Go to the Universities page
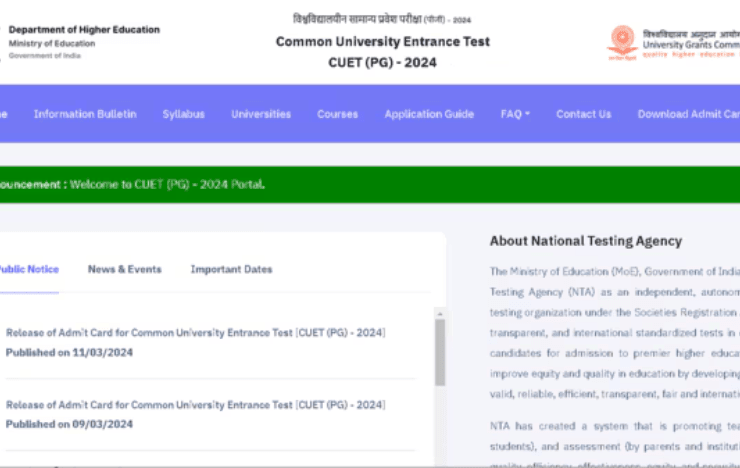The width and height of the screenshot is (740, 468). pyautogui.click(x=261, y=114)
